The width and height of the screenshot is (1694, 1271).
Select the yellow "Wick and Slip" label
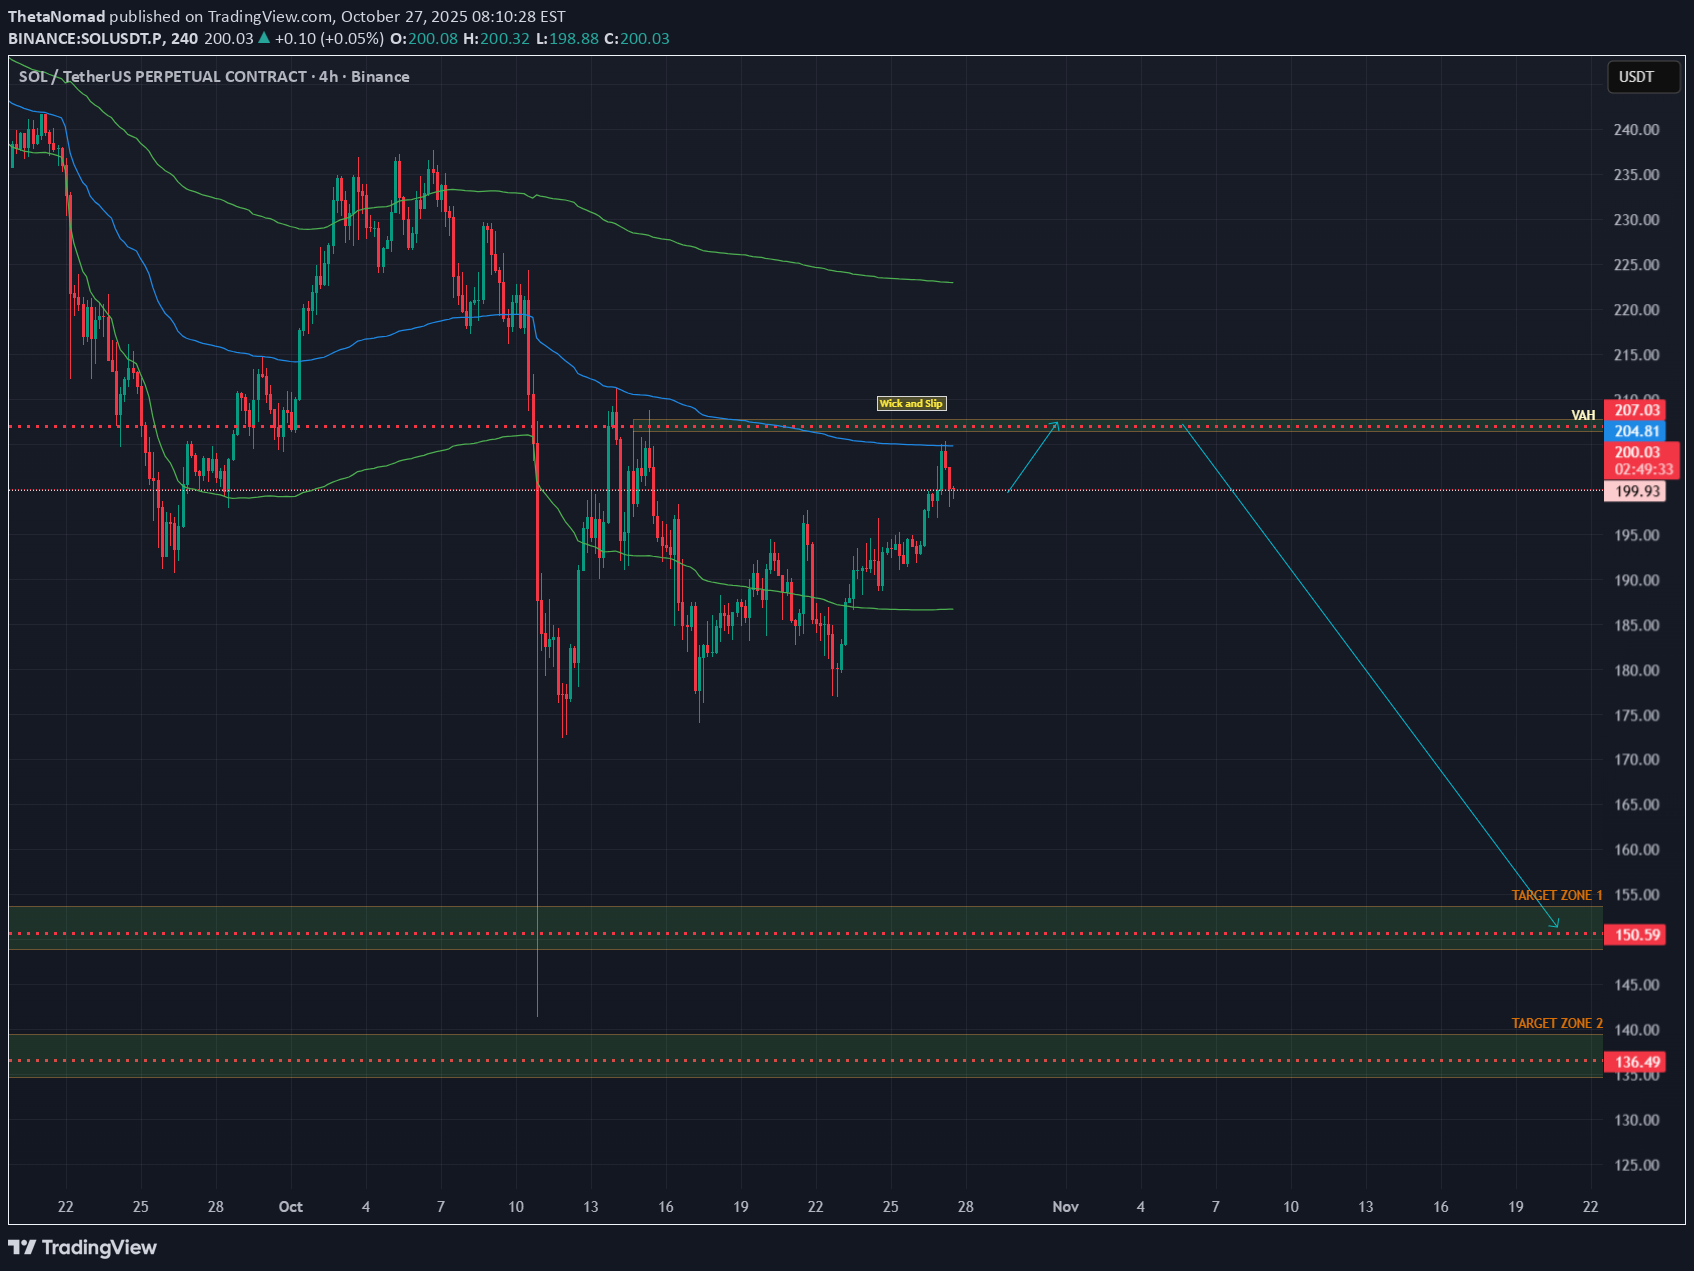[910, 403]
